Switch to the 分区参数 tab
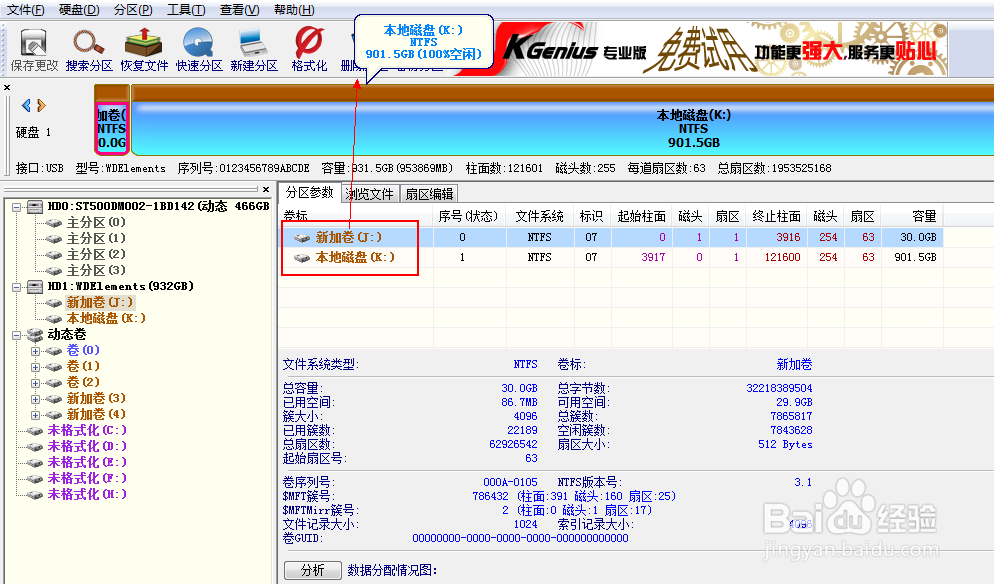Viewport: 994px width, 584px height. pos(309,193)
